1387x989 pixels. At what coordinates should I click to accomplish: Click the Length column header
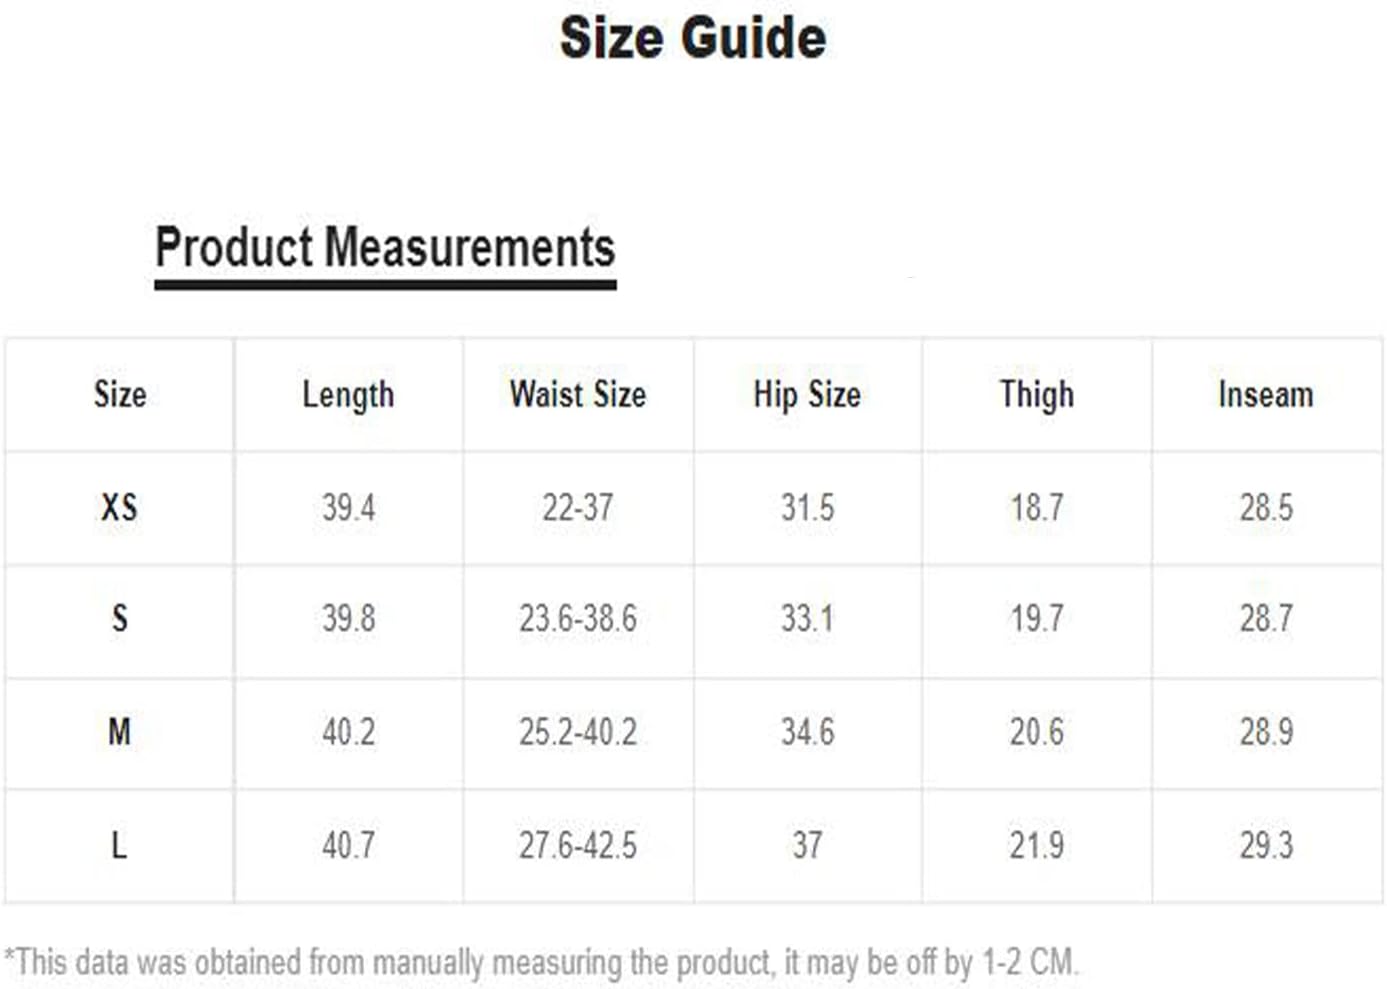(348, 395)
